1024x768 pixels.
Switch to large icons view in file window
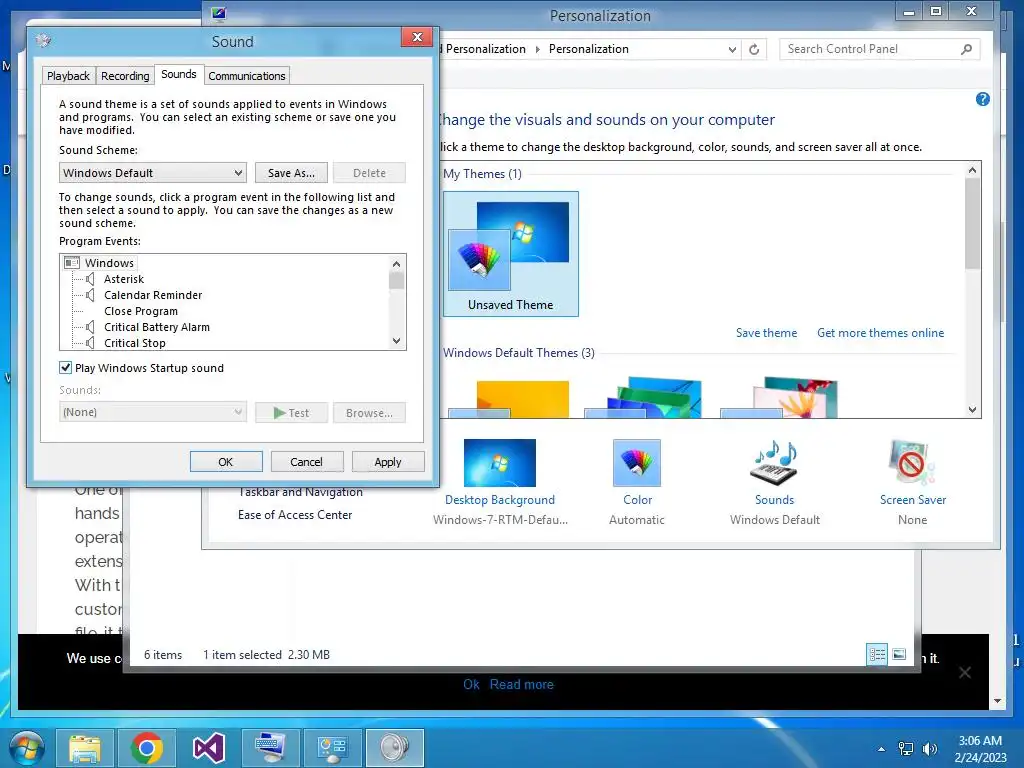(899, 654)
